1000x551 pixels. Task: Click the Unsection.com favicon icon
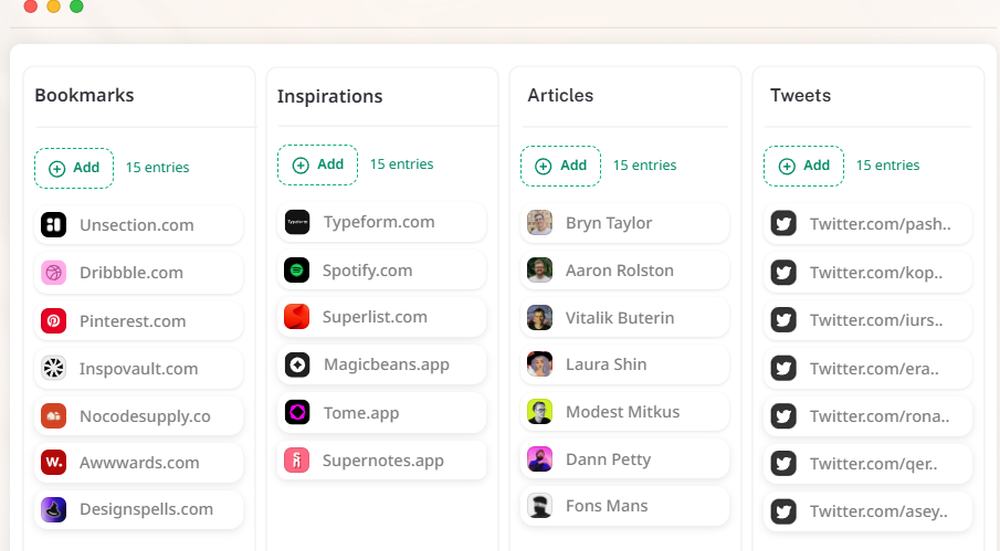click(x=53, y=225)
